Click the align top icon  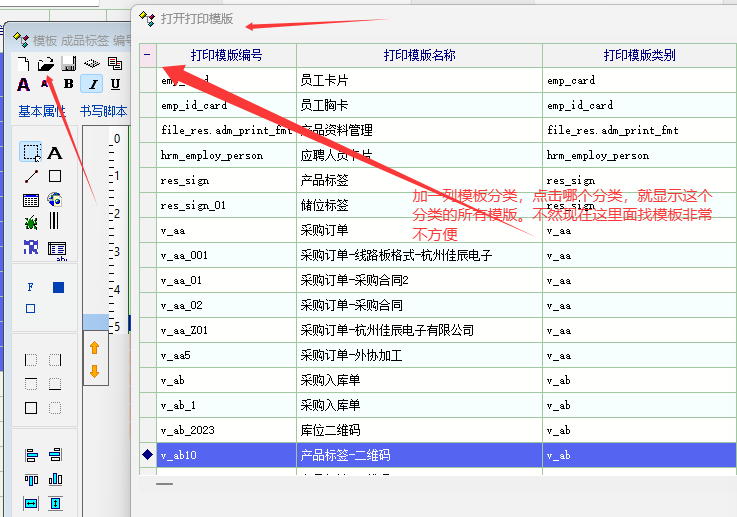(31, 479)
